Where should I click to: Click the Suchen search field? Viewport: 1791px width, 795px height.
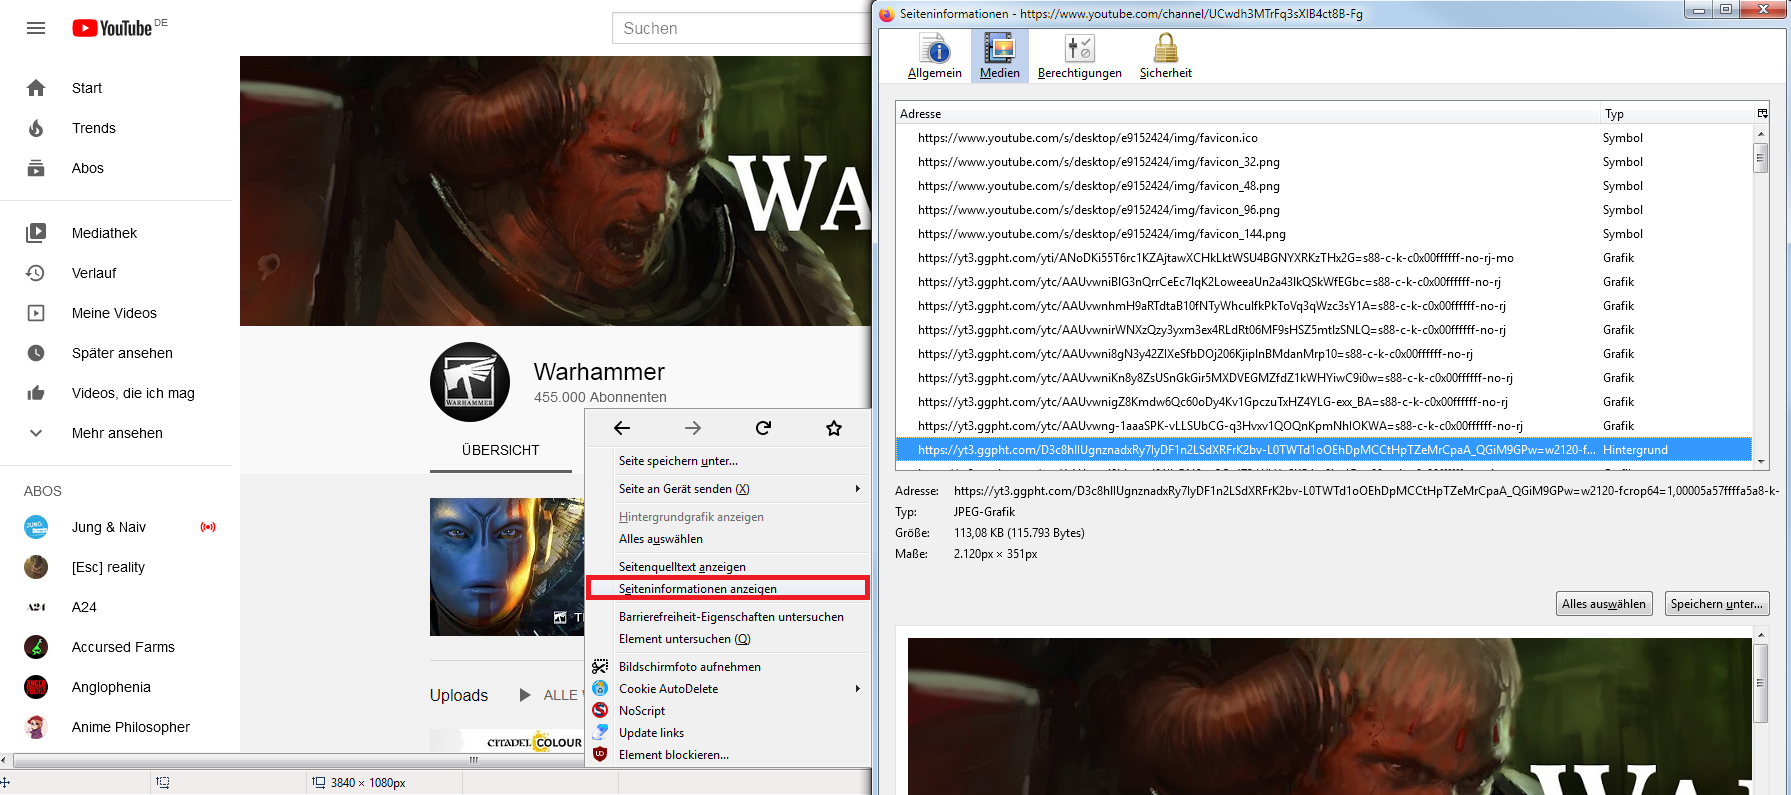742,28
